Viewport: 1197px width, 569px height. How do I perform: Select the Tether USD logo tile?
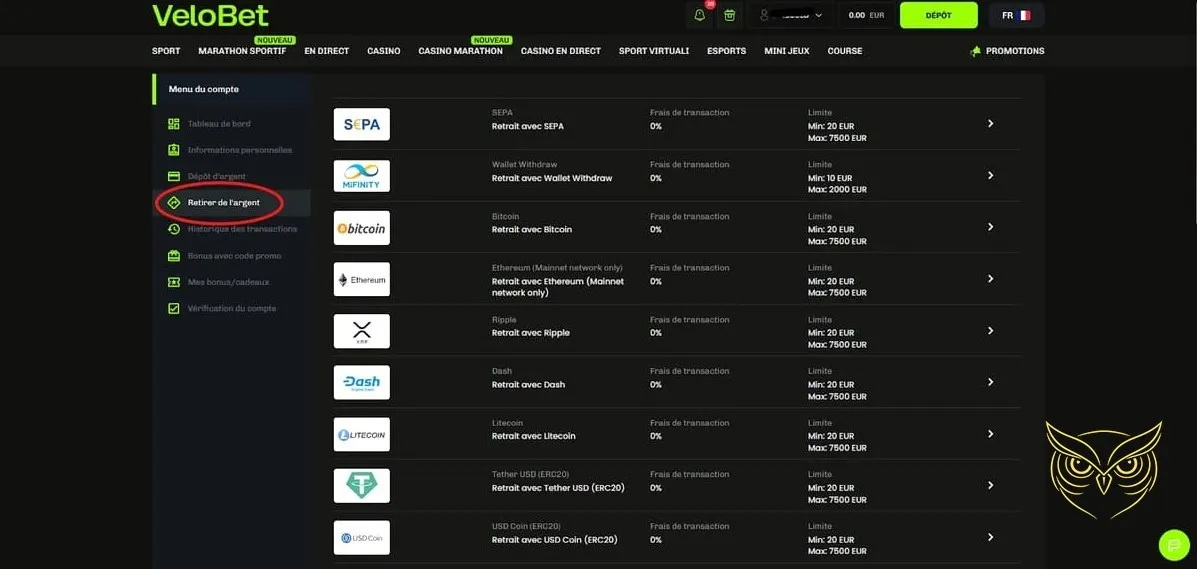(x=361, y=486)
